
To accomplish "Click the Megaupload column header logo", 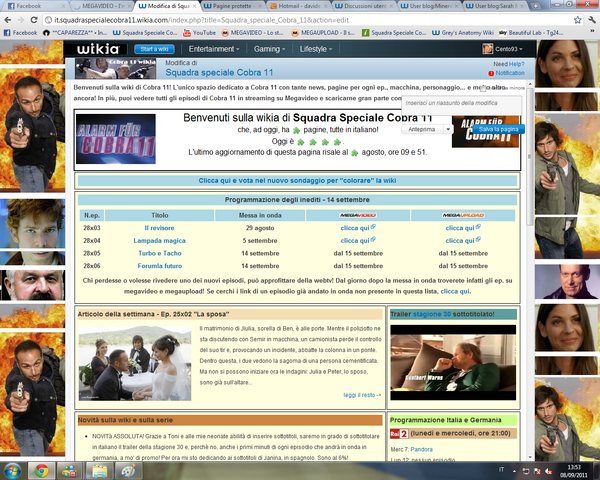I will pyautogui.click(x=463, y=215).
